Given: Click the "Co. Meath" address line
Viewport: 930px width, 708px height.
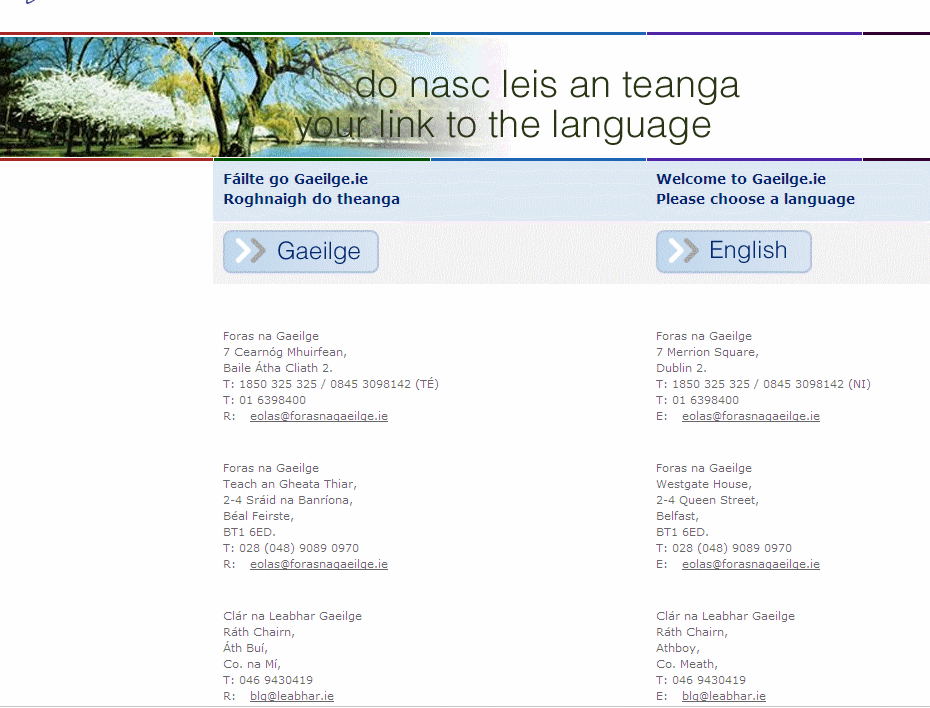Looking at the screenshot, I should click(686, 664).
